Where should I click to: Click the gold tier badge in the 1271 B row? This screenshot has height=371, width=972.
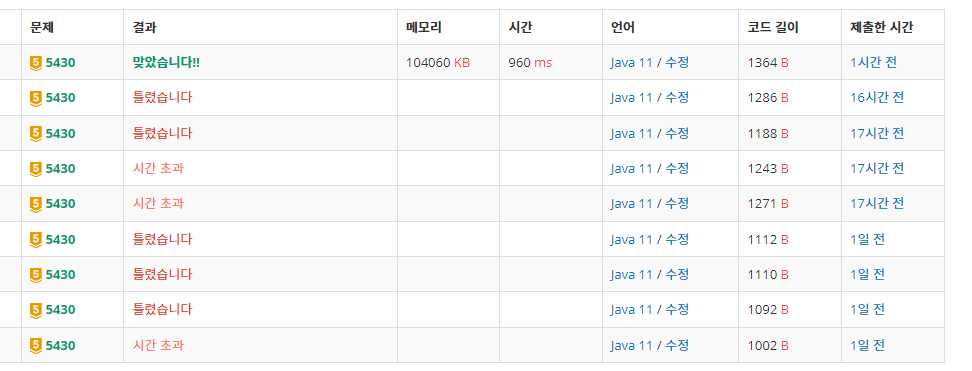tap(36, 204)
